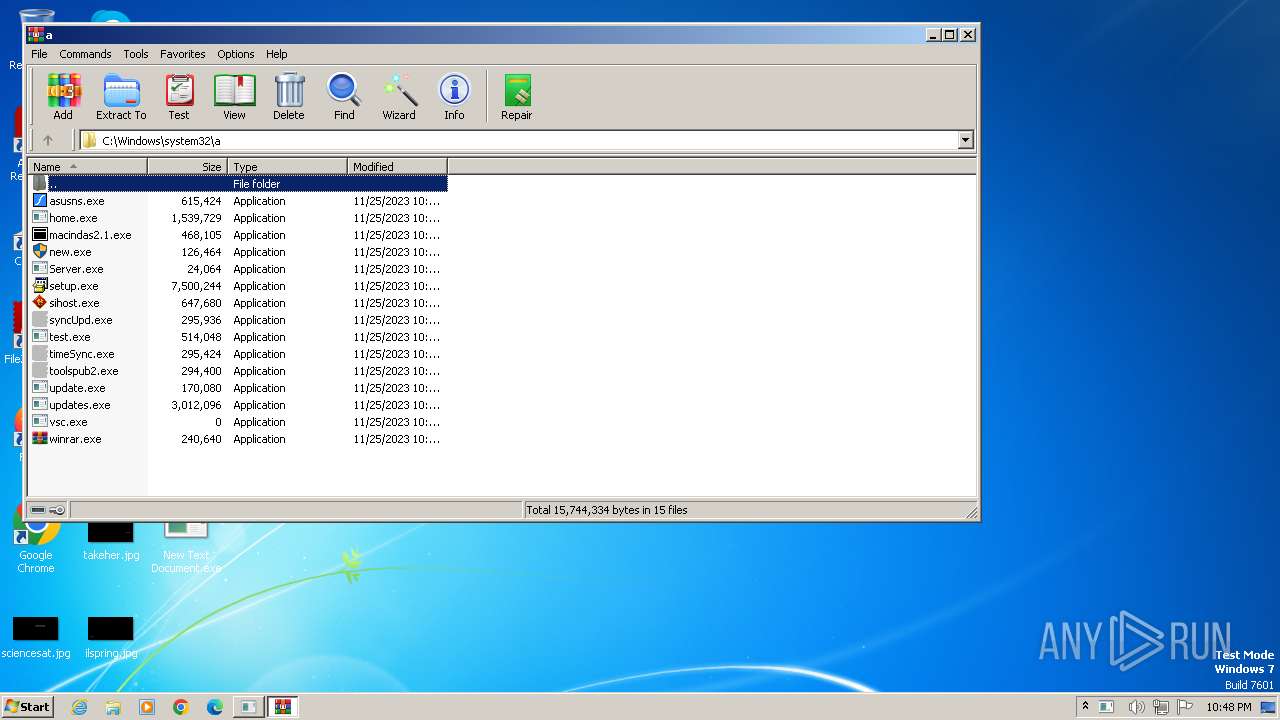Click the volume speaker tray icon
1280x720 pixels.
point(1136,707)
